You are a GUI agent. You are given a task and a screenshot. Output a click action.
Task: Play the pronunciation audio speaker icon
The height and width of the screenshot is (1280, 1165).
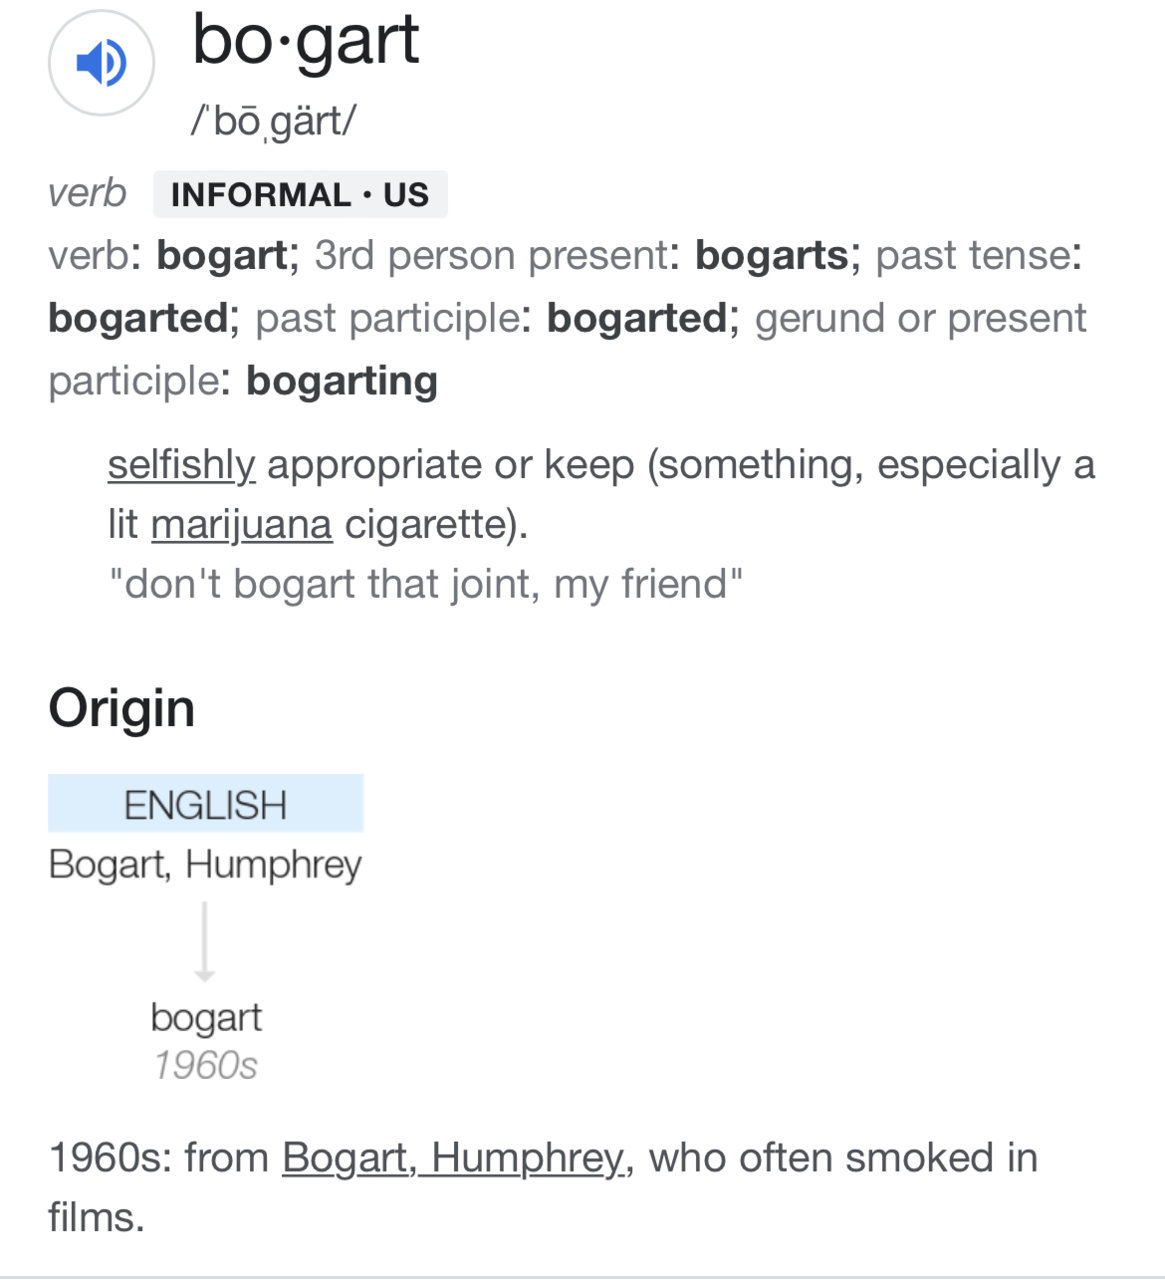(101, 63)
